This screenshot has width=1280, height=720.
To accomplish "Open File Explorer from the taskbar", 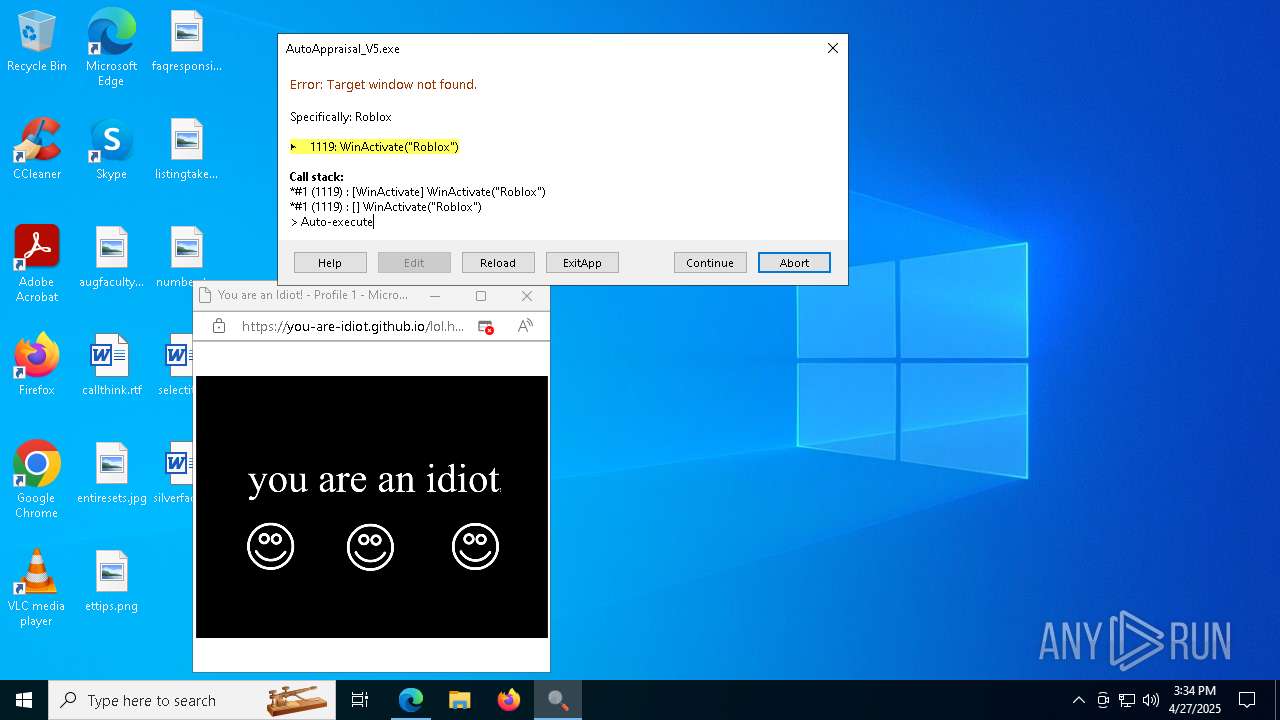I will [459, 700].
